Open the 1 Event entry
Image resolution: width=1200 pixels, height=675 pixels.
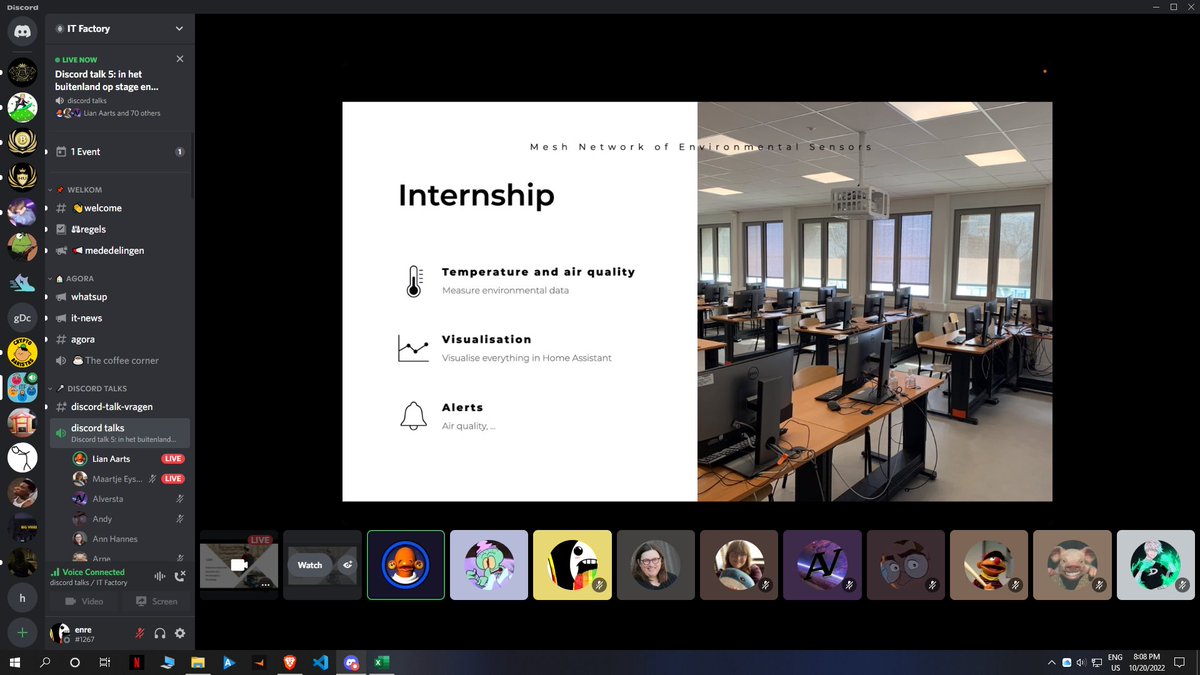click(x=120, y=152)
